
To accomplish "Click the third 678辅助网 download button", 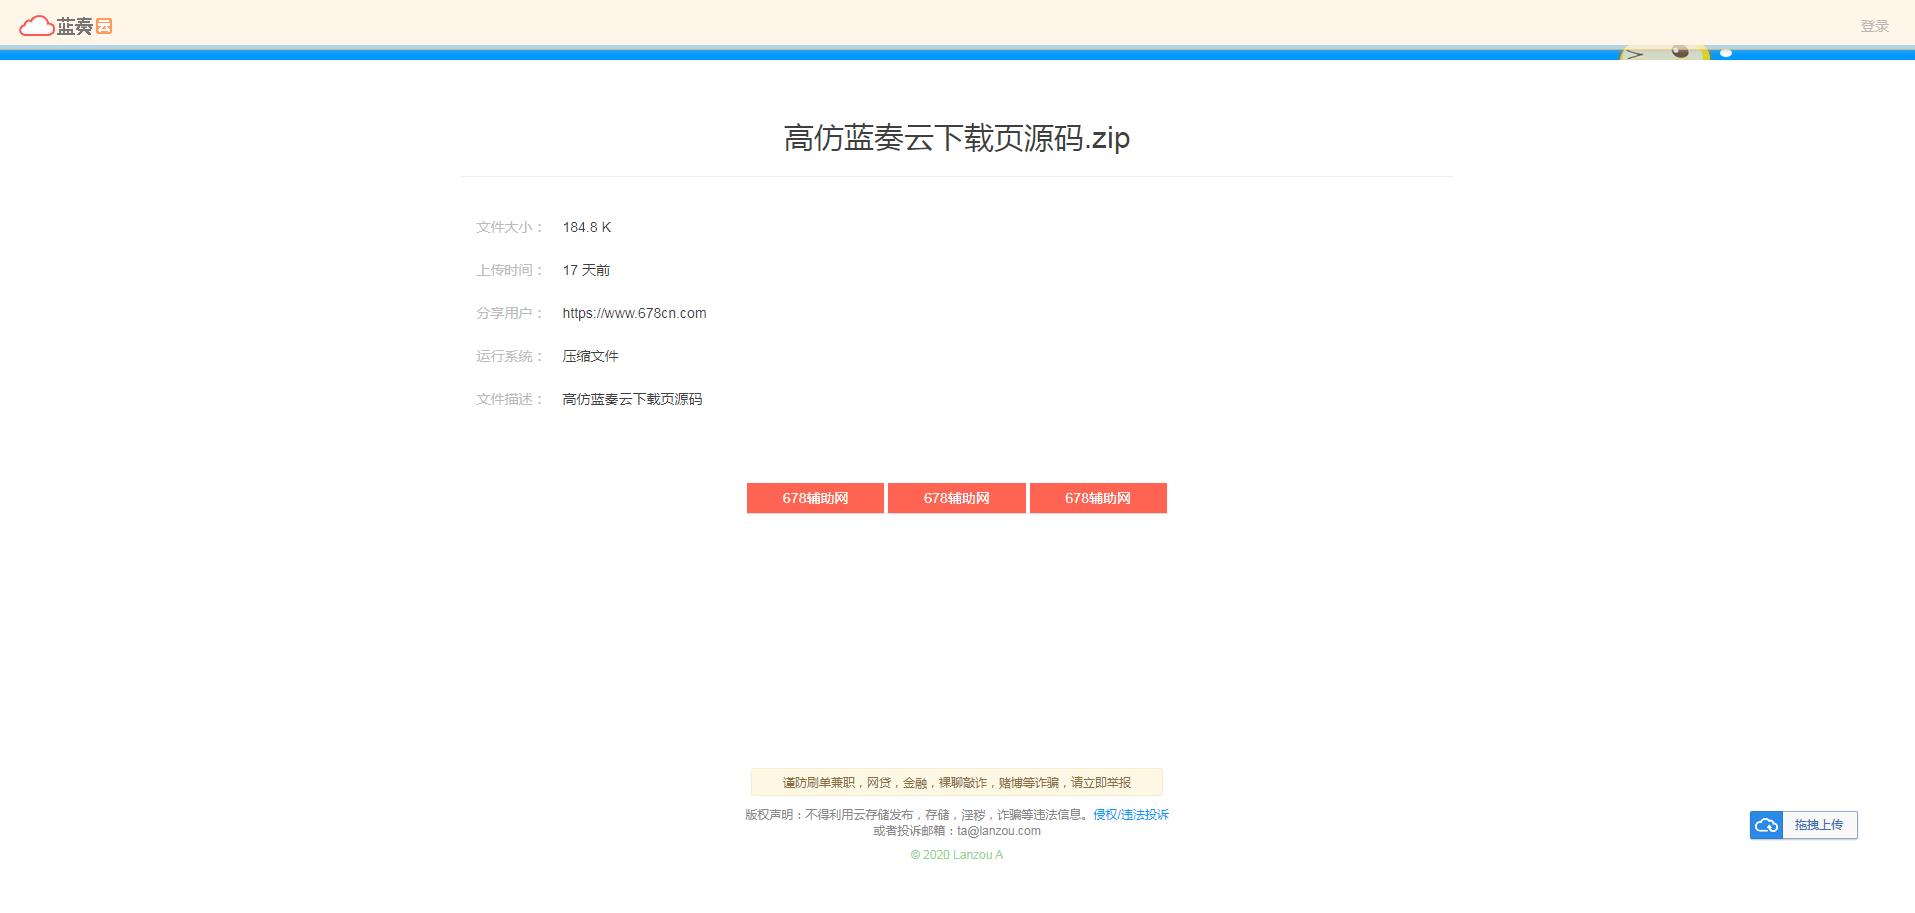I will click(x=1098, y=498).
